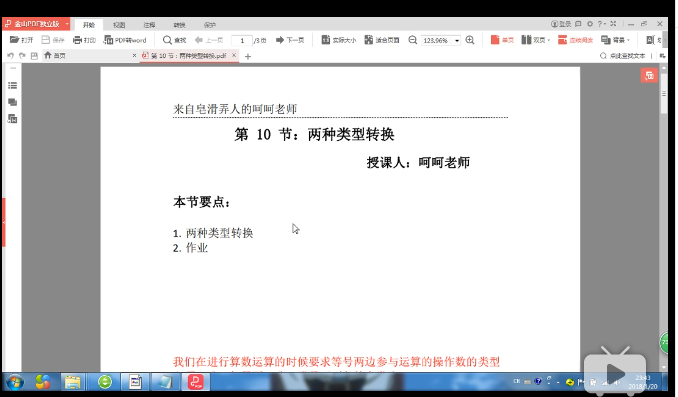Click the Redo arrow icon
678x397 pixels.
point(22,55)
